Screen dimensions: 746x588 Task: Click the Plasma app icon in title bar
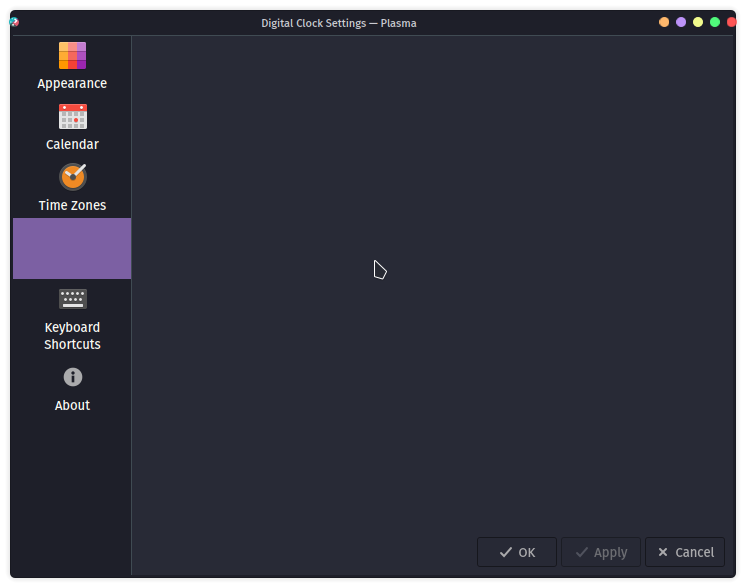14,22
